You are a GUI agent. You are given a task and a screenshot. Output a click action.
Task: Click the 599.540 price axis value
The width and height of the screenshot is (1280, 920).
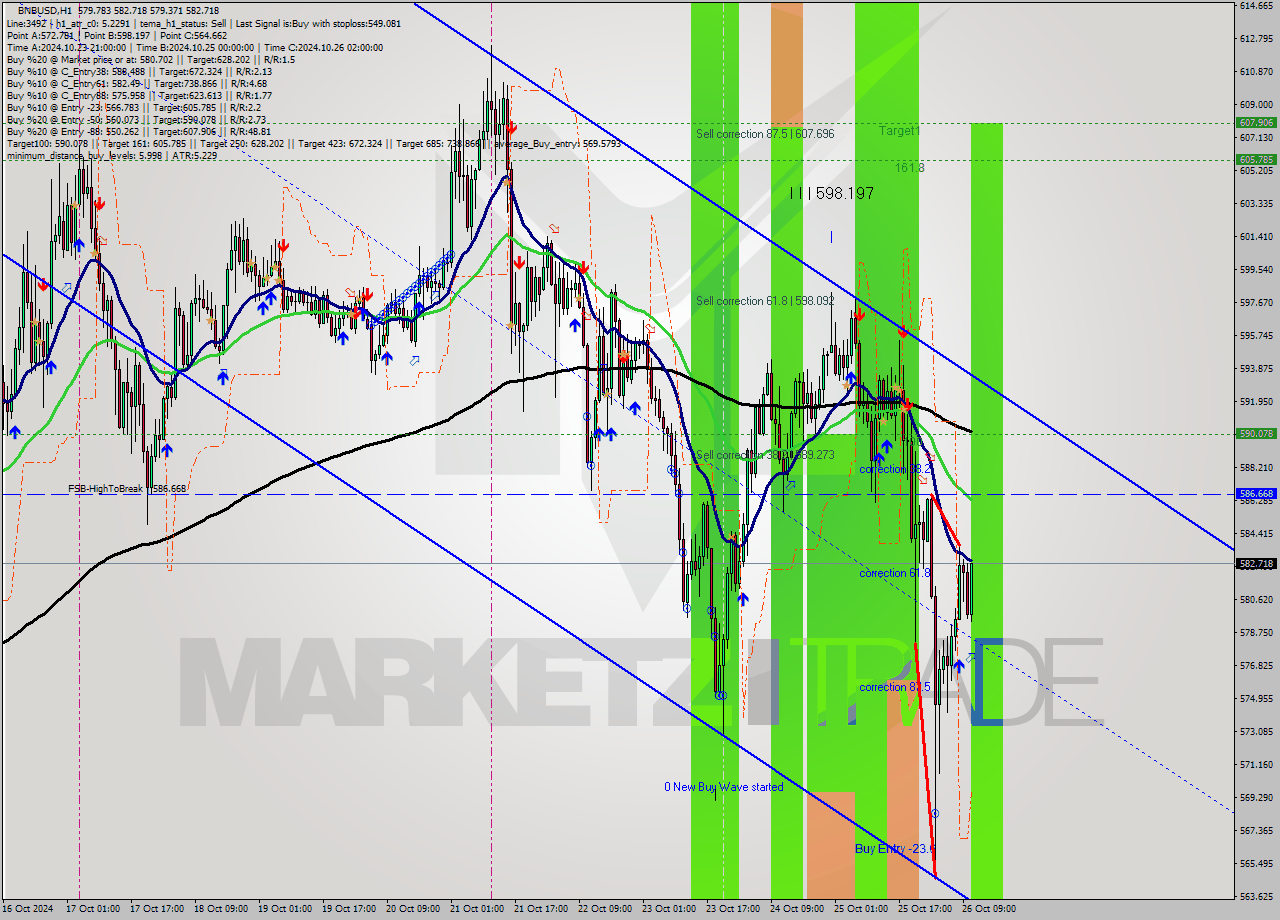pyautogui.click(x=1256, y=270)
